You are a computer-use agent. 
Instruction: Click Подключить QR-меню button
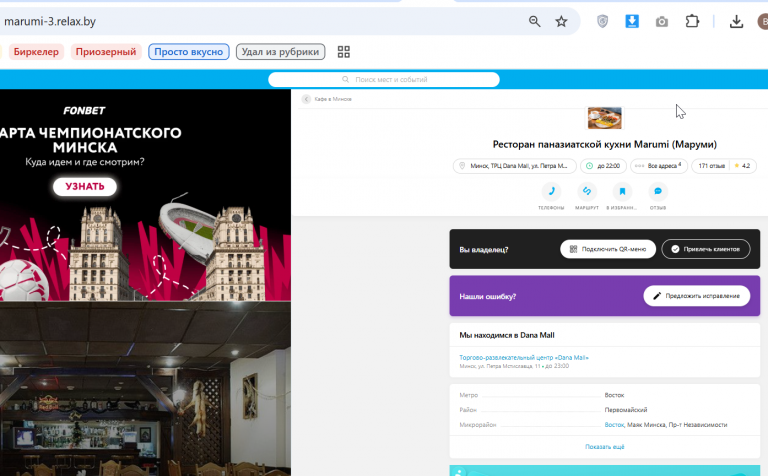coord(608,249)
